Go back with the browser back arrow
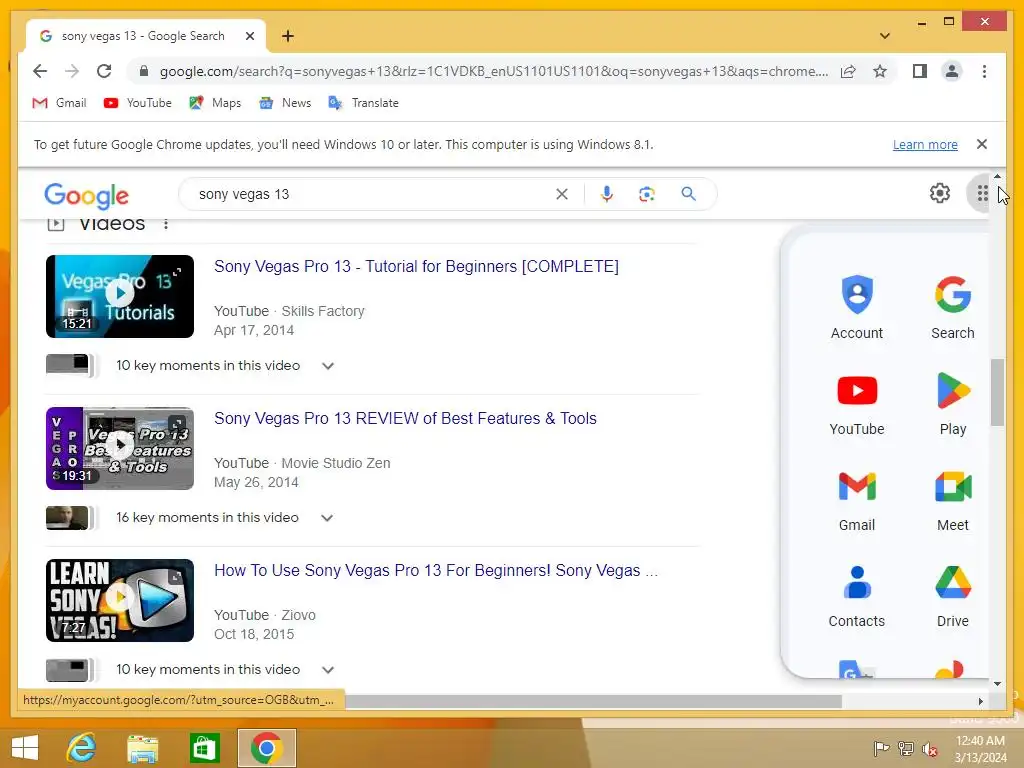Viewport: 1024px width, 768px height. pos(40,71)
